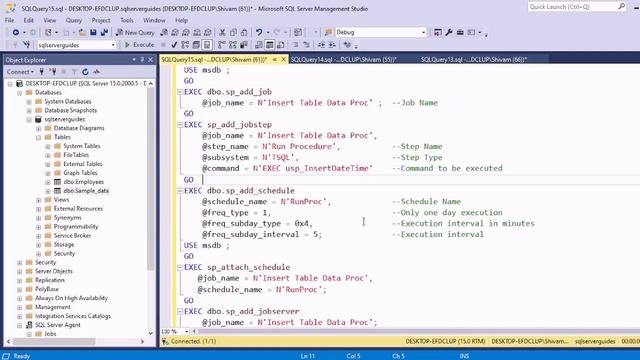This screenshot has height=360, width=640.
Task: Click the Change Connection plug icon
Action: click(x=27, y=45)
